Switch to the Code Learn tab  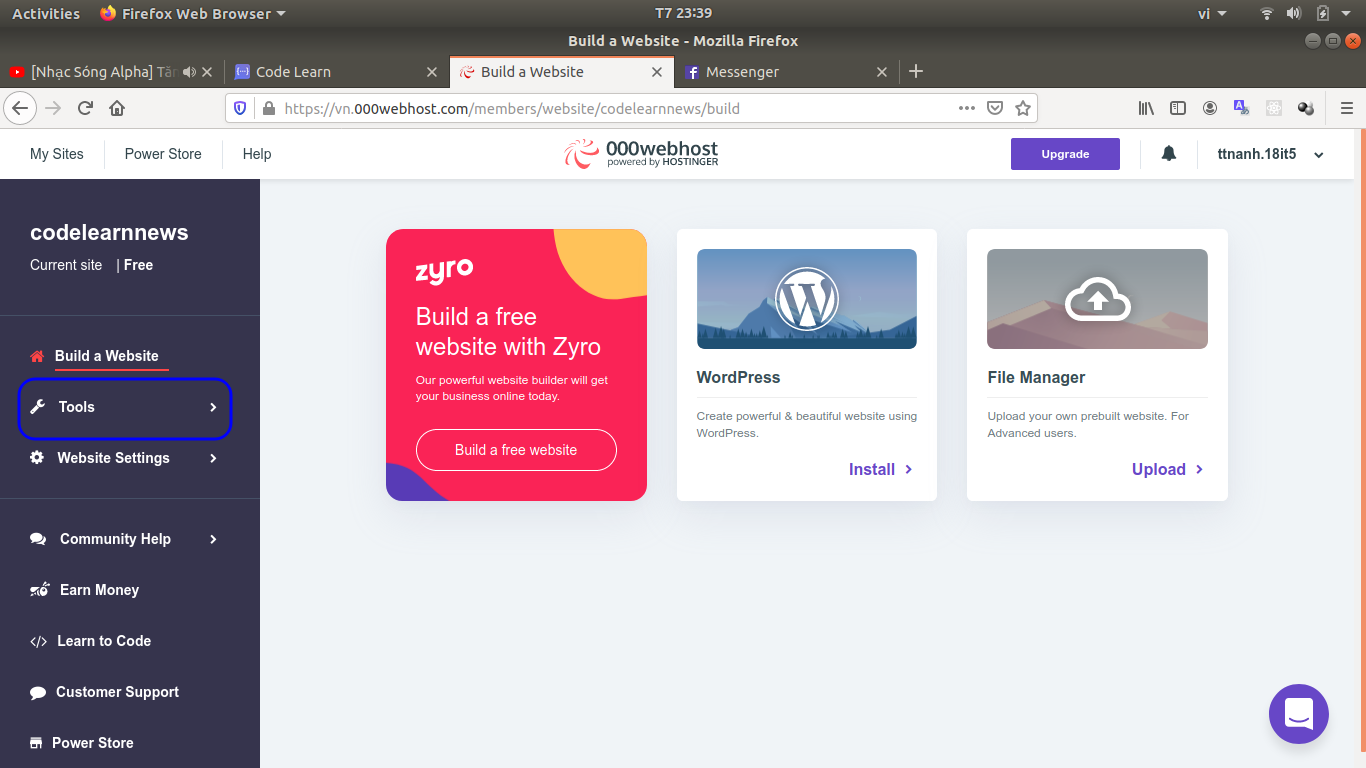335,72
